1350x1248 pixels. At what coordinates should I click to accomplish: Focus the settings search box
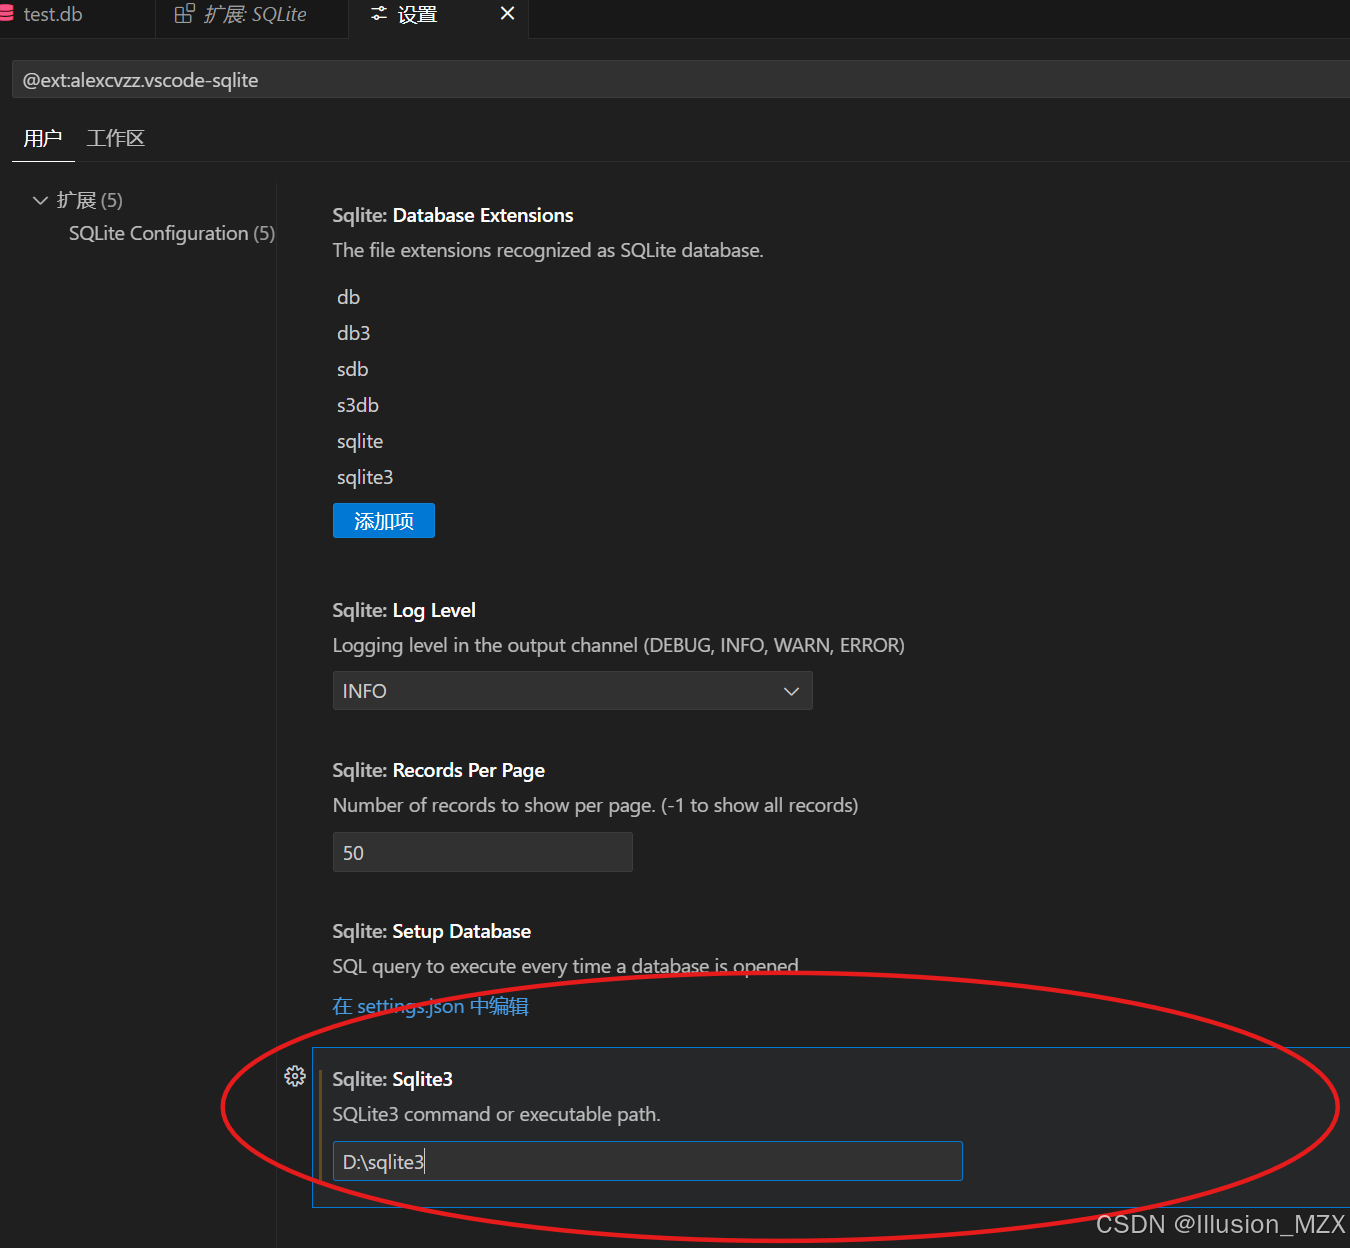tap(680, 80)
